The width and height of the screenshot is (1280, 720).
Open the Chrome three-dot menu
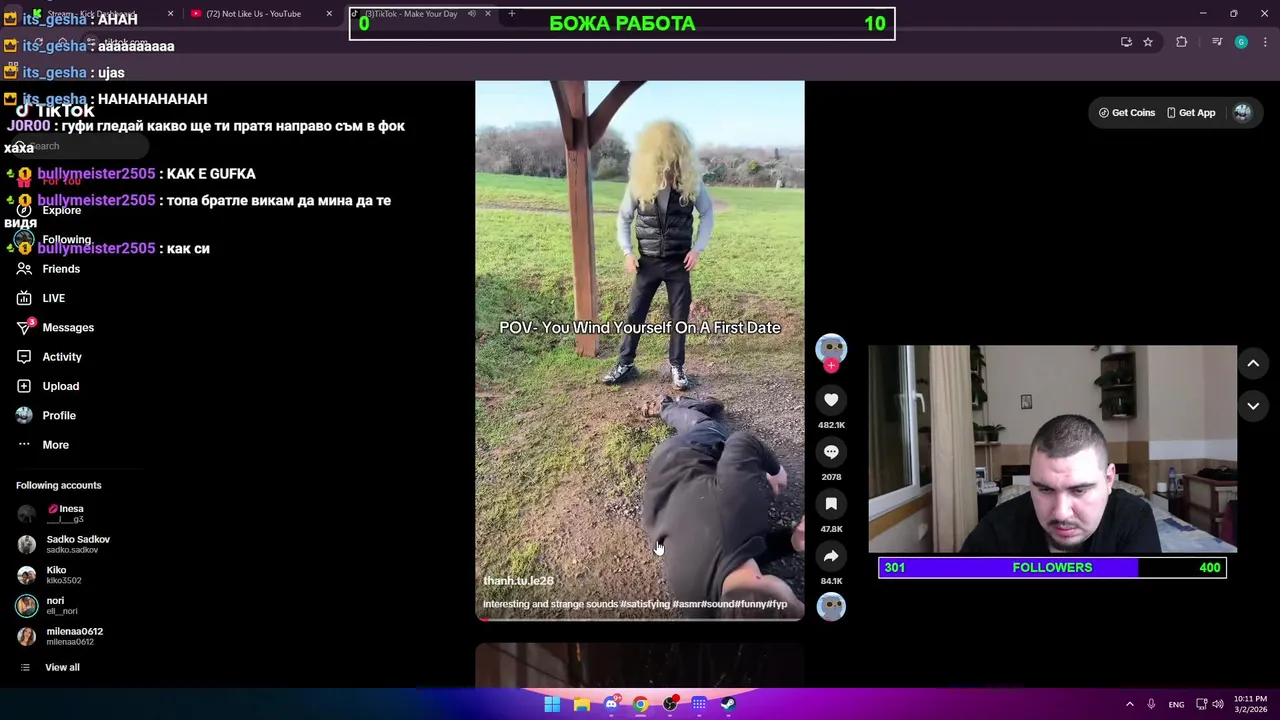pyautogui.click(x=1266, y=42)
